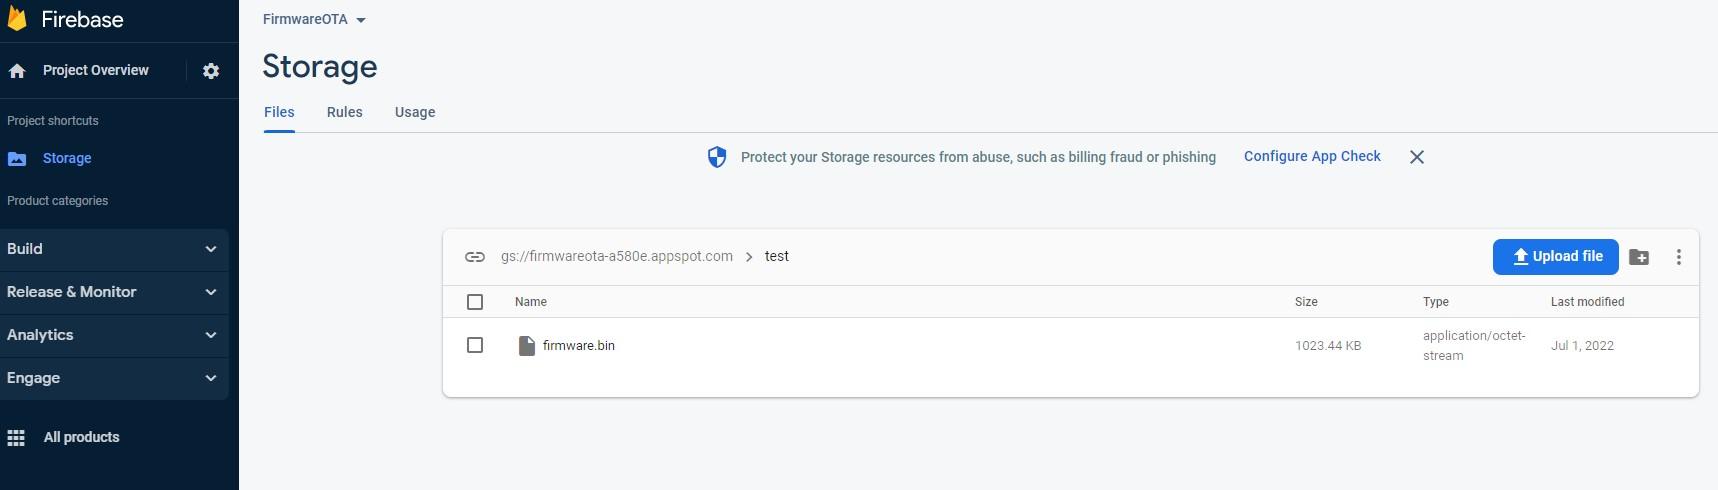Click the Name column header
1718x490 pixels.
click(530, 302)
